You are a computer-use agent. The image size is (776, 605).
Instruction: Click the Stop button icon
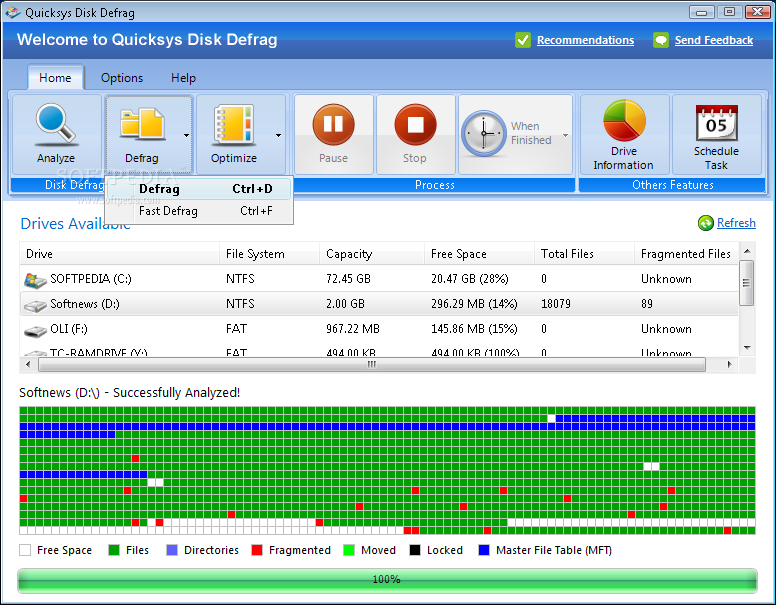coord(415,124)
